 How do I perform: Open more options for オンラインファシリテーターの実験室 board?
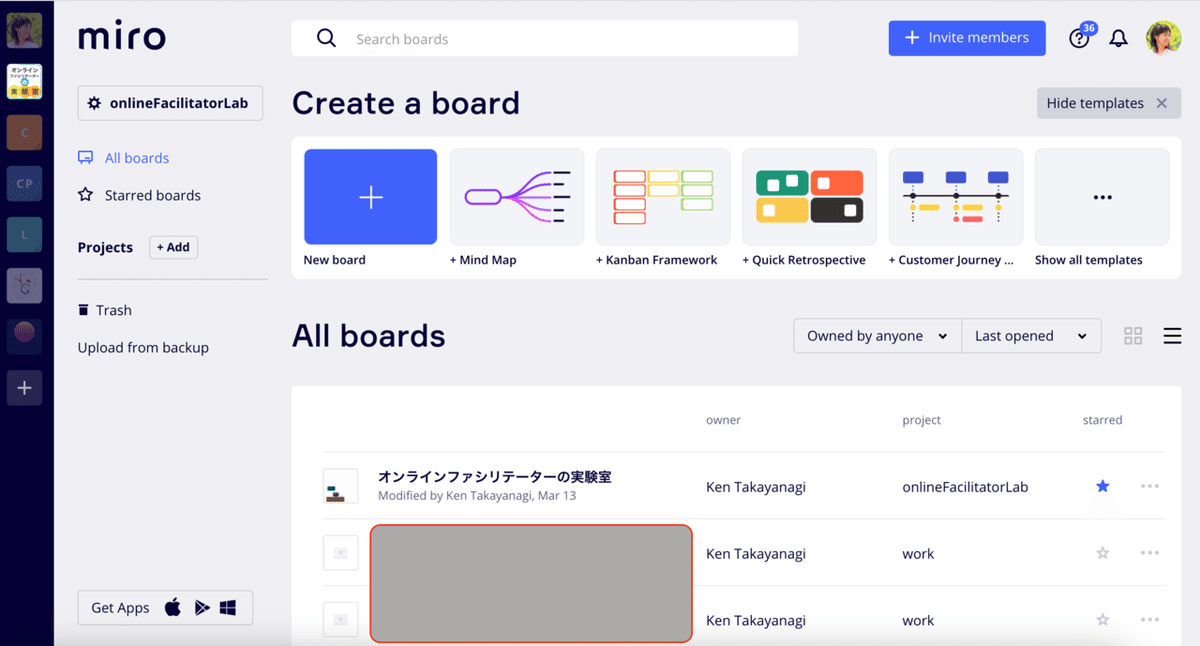tap(1150, 486)
